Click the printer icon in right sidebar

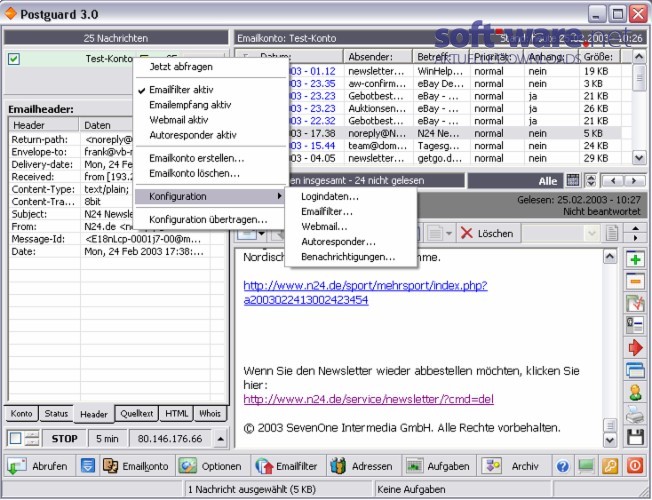click(x=635, y=415)
